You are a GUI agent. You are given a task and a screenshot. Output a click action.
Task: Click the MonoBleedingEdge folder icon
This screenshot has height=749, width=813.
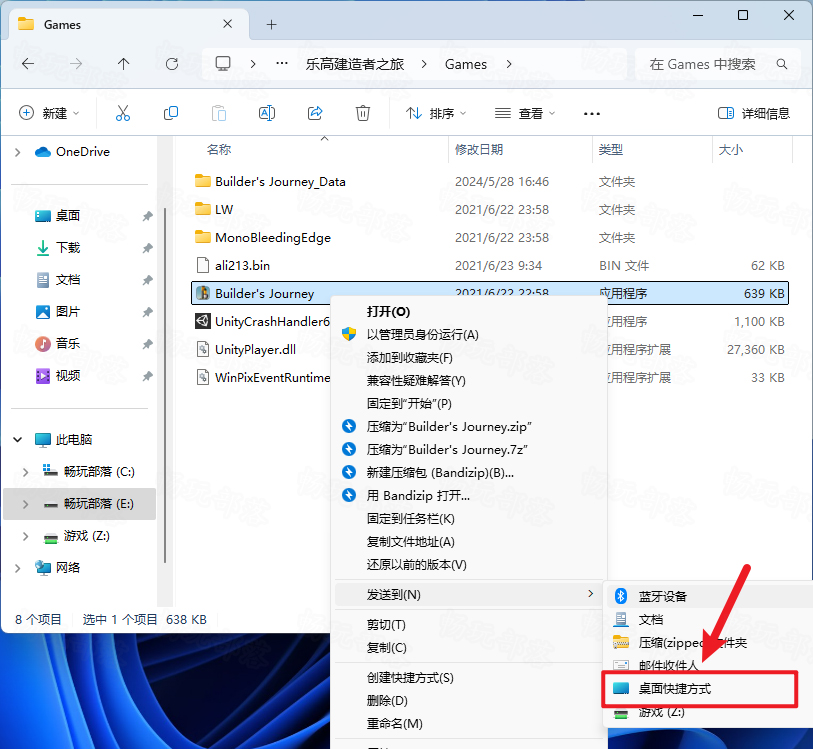pos(203,237)
